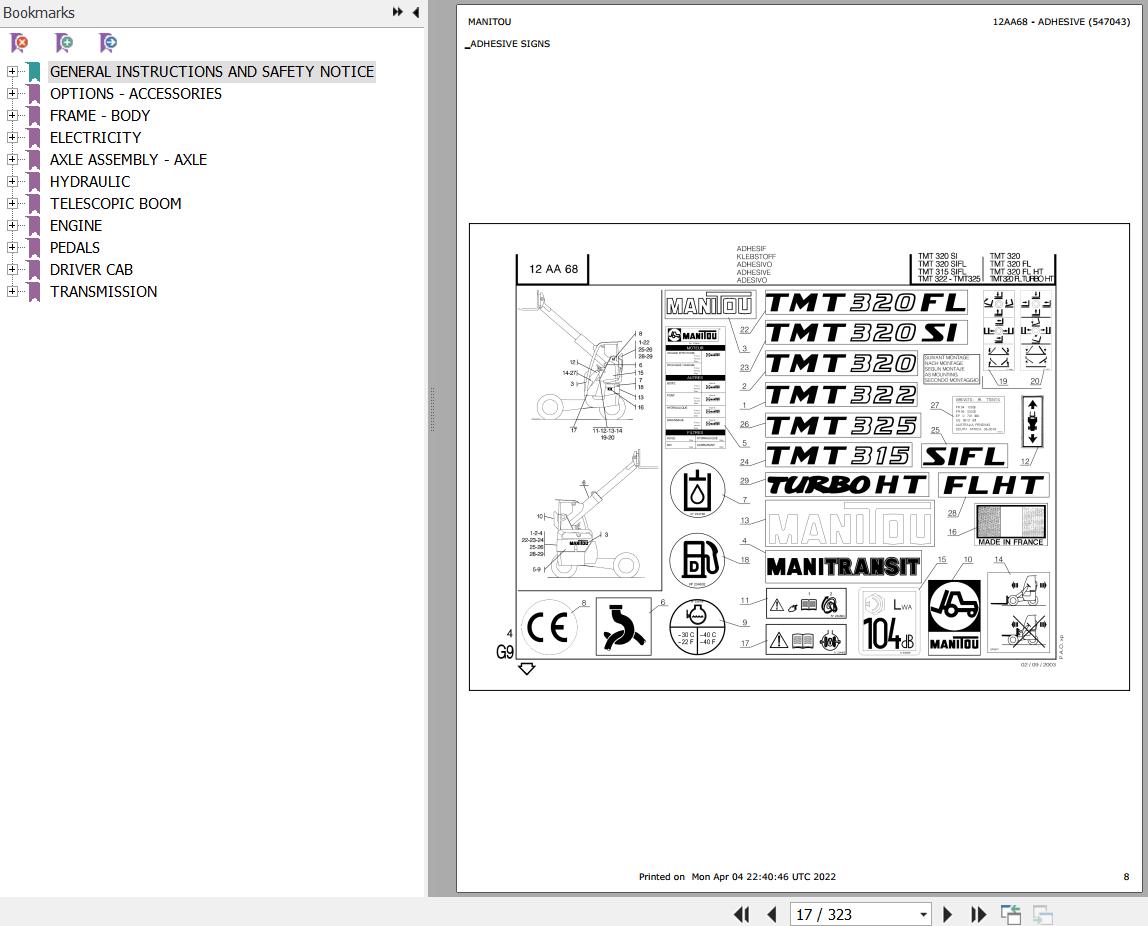Open the page number dropdown arrow
Viewport: 1148px width, 926px height.
pyautogui.click(x=923, y=914)
